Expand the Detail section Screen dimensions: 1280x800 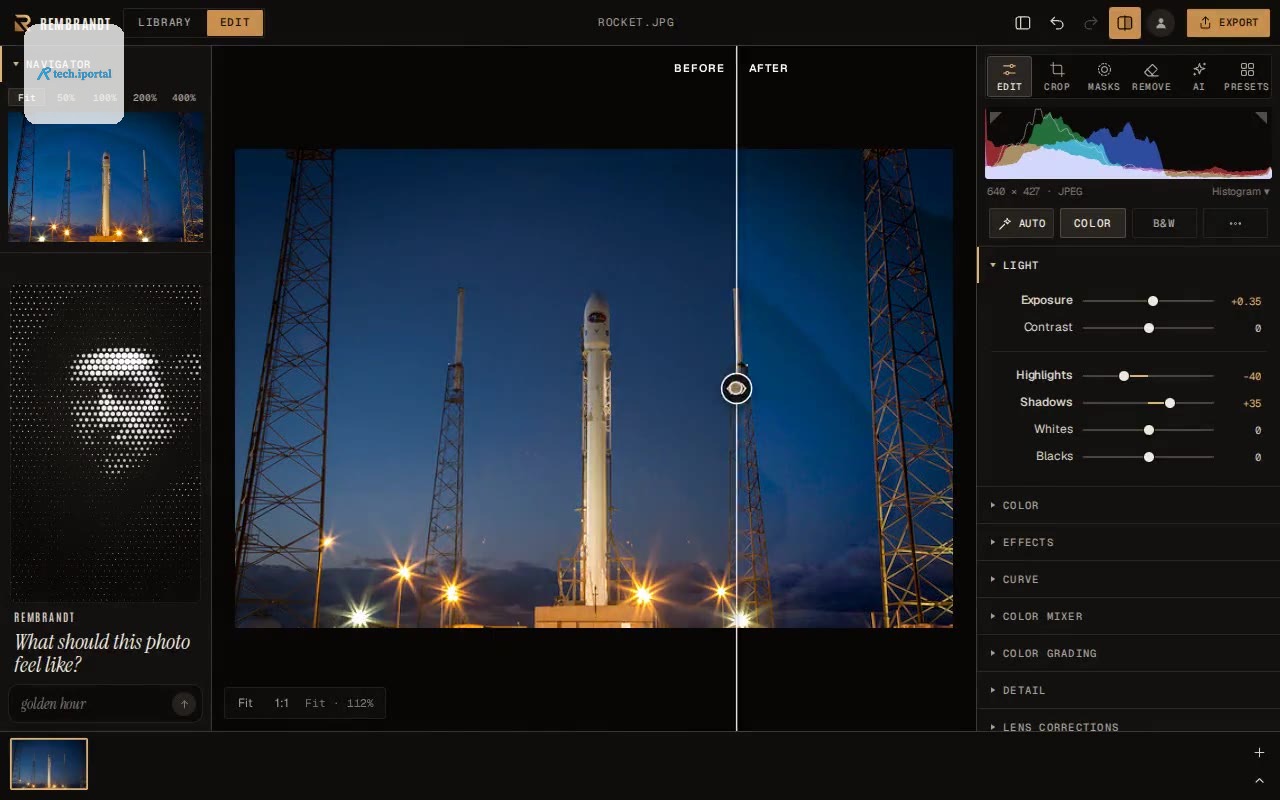pos(1128,690)
